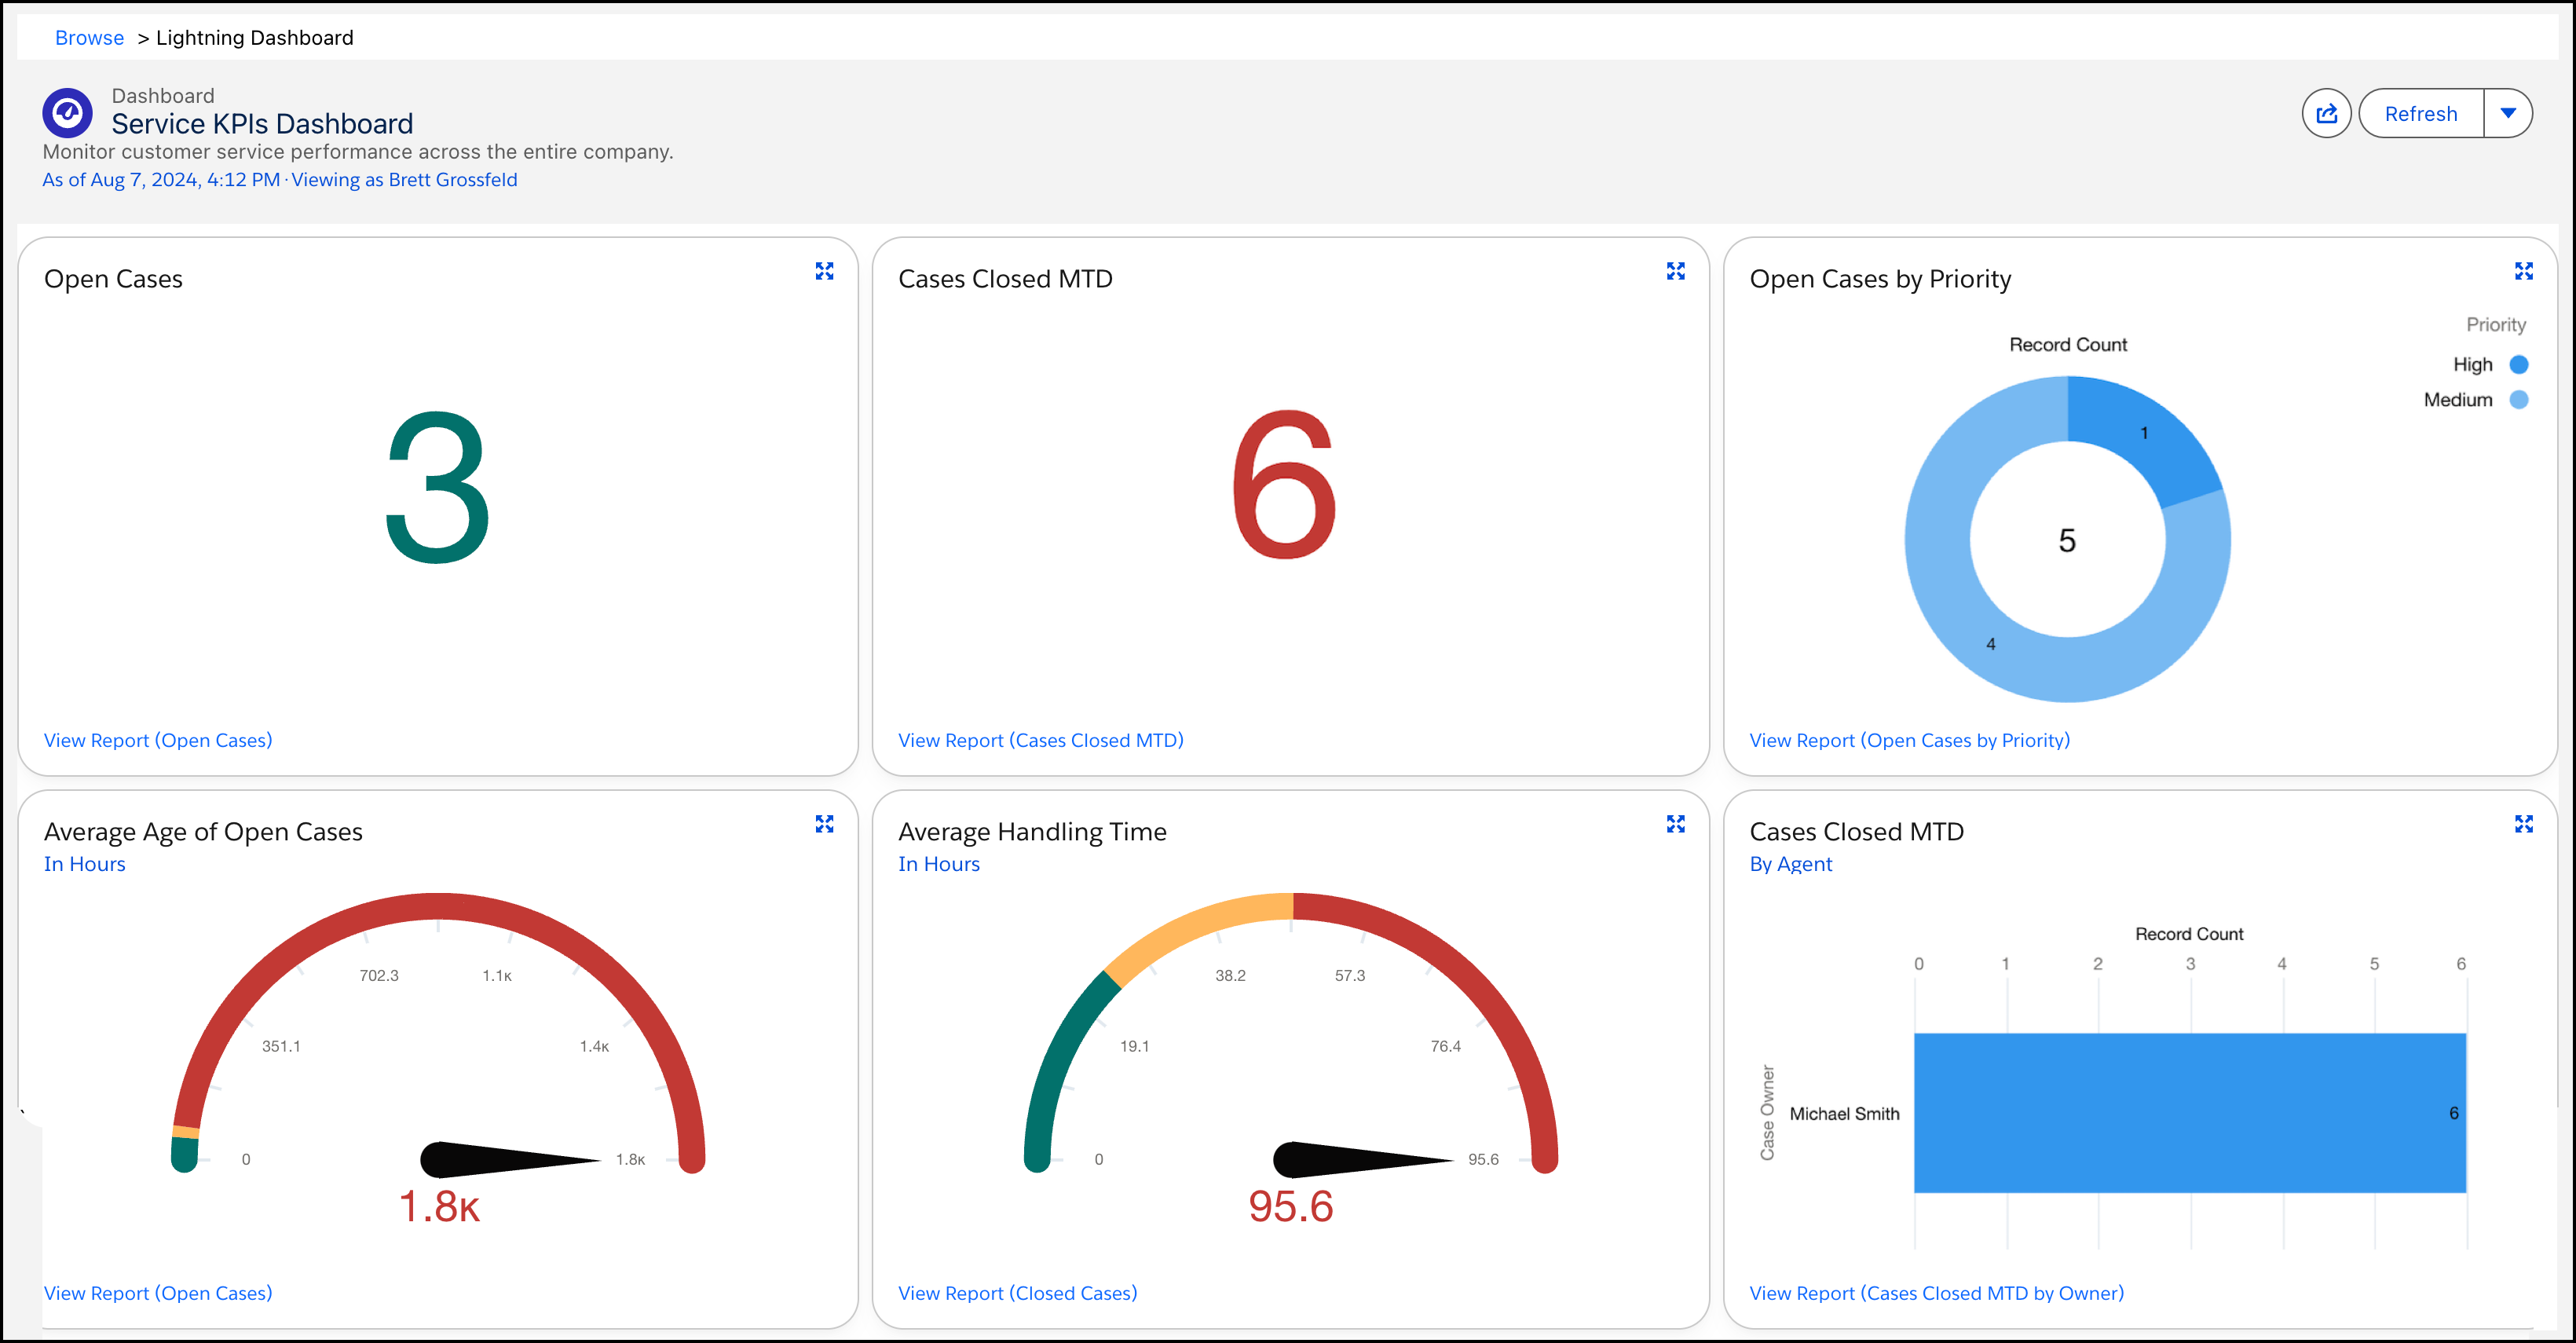The height and width of the screenshot is (1343, 2576).
Task: Click the Average Handling Time gauge needle
Action: tap(1362, 1160)
